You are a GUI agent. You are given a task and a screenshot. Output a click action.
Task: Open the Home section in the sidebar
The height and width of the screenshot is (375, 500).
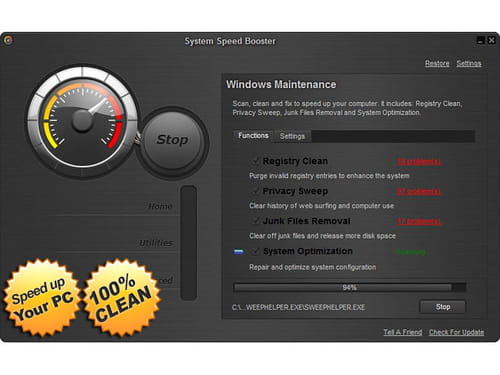pos(160,207)
